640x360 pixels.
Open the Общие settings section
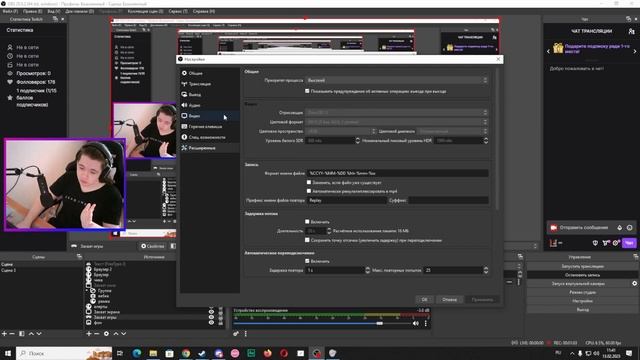[x=209, y=73]
